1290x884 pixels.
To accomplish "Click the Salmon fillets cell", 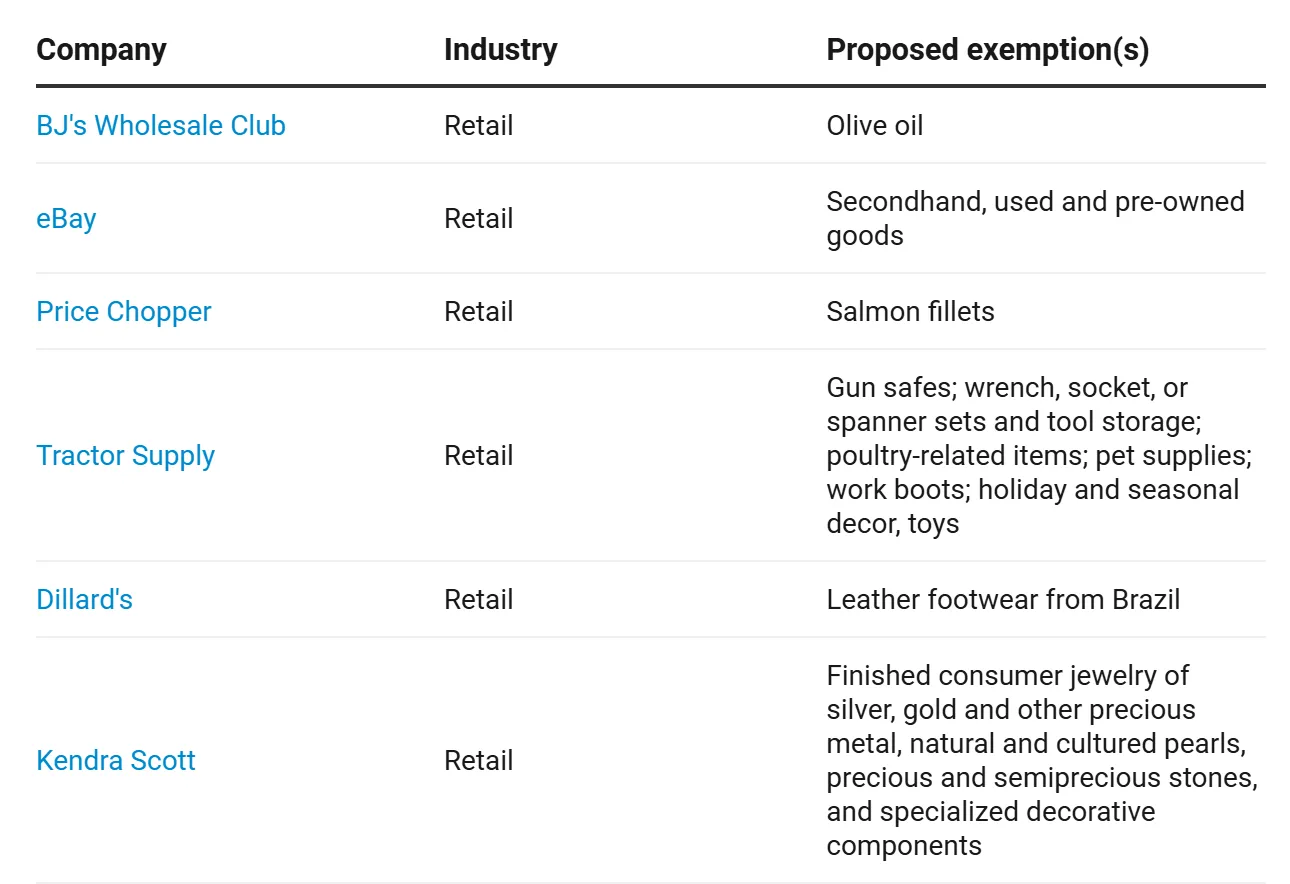I will click(x=910, y=312).
